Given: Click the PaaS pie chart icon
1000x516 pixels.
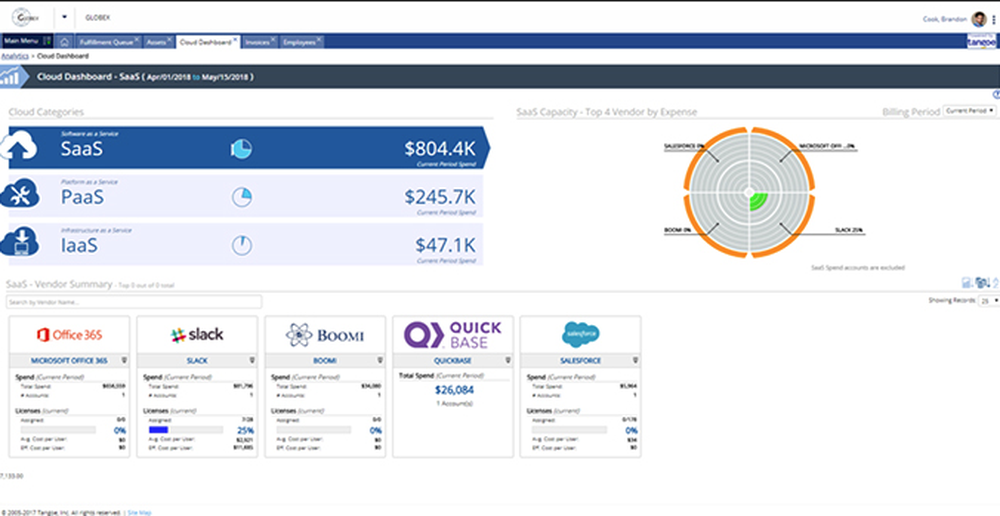Looking at the screenshot, I should [242, 197].
